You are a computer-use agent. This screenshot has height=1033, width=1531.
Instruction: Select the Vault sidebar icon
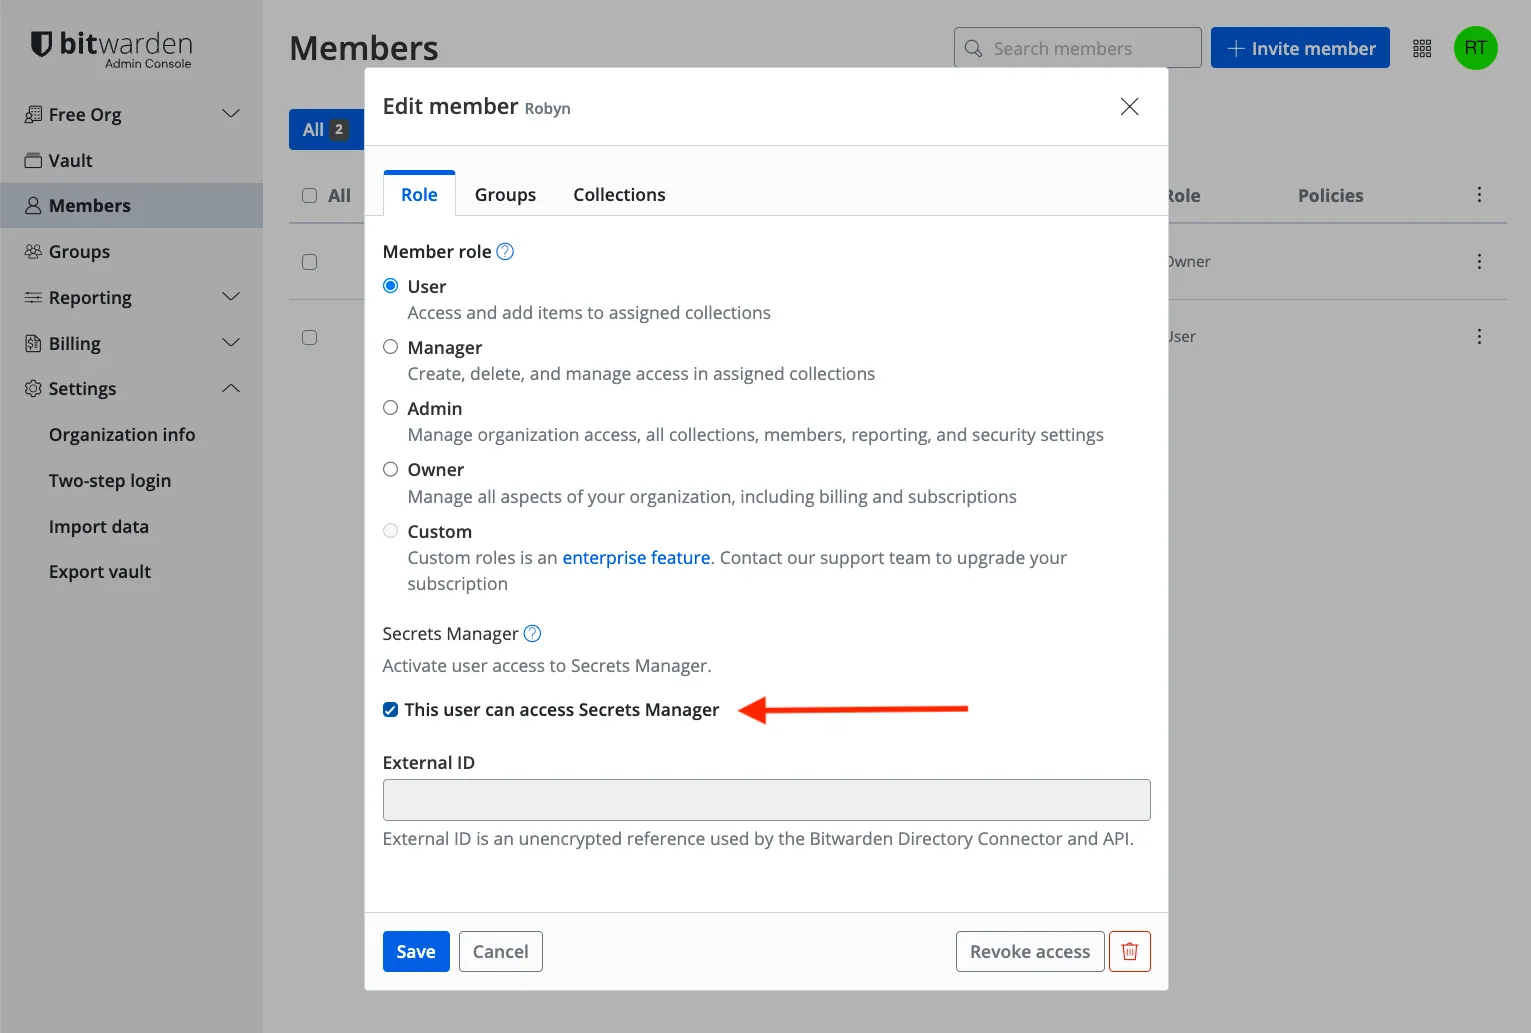(34, 160)
